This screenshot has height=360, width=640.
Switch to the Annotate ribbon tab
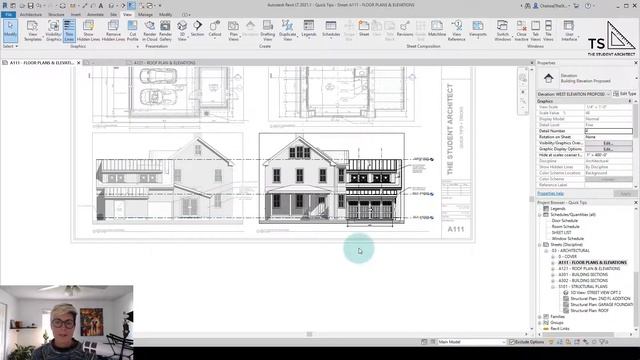click(96, 14)
